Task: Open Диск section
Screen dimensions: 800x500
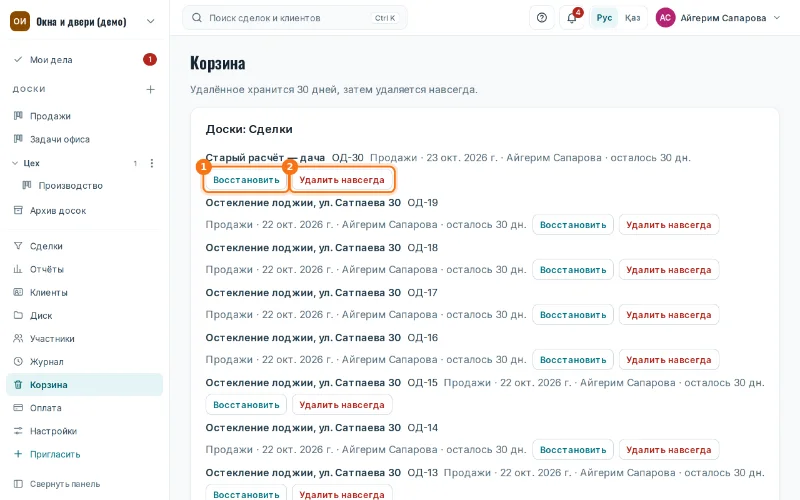Action: coord(85,315)
